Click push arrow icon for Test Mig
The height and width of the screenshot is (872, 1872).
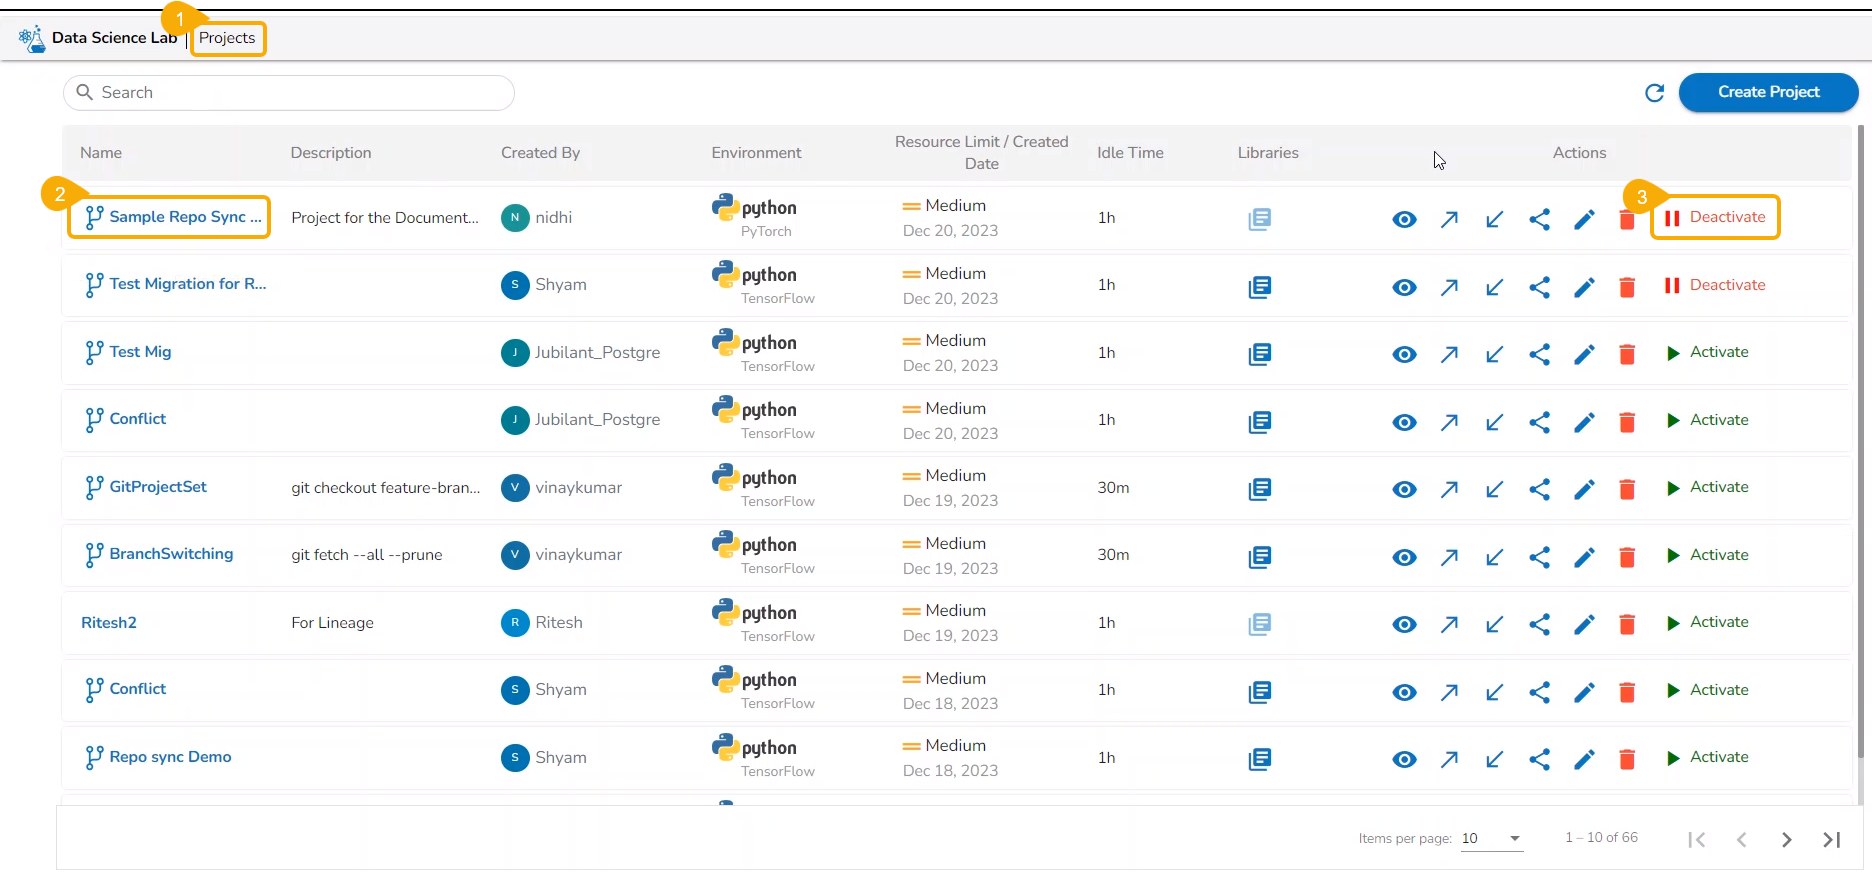click(x=1449, y=354)
